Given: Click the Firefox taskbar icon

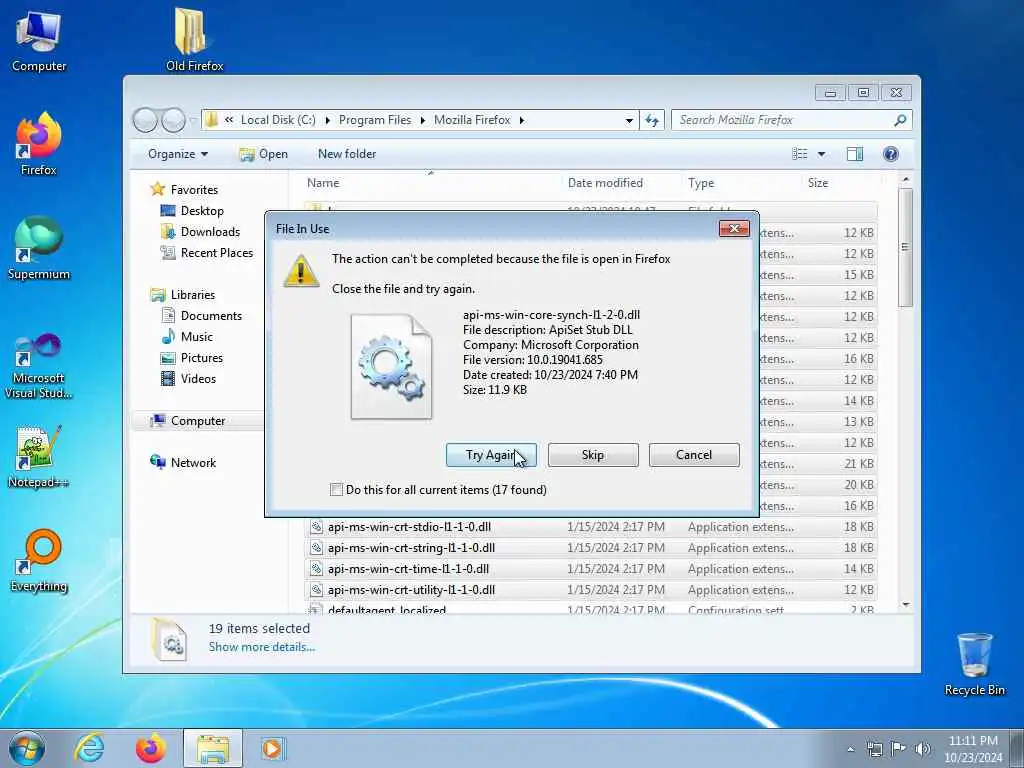Looking at the screenshot, I should point(150,748).
